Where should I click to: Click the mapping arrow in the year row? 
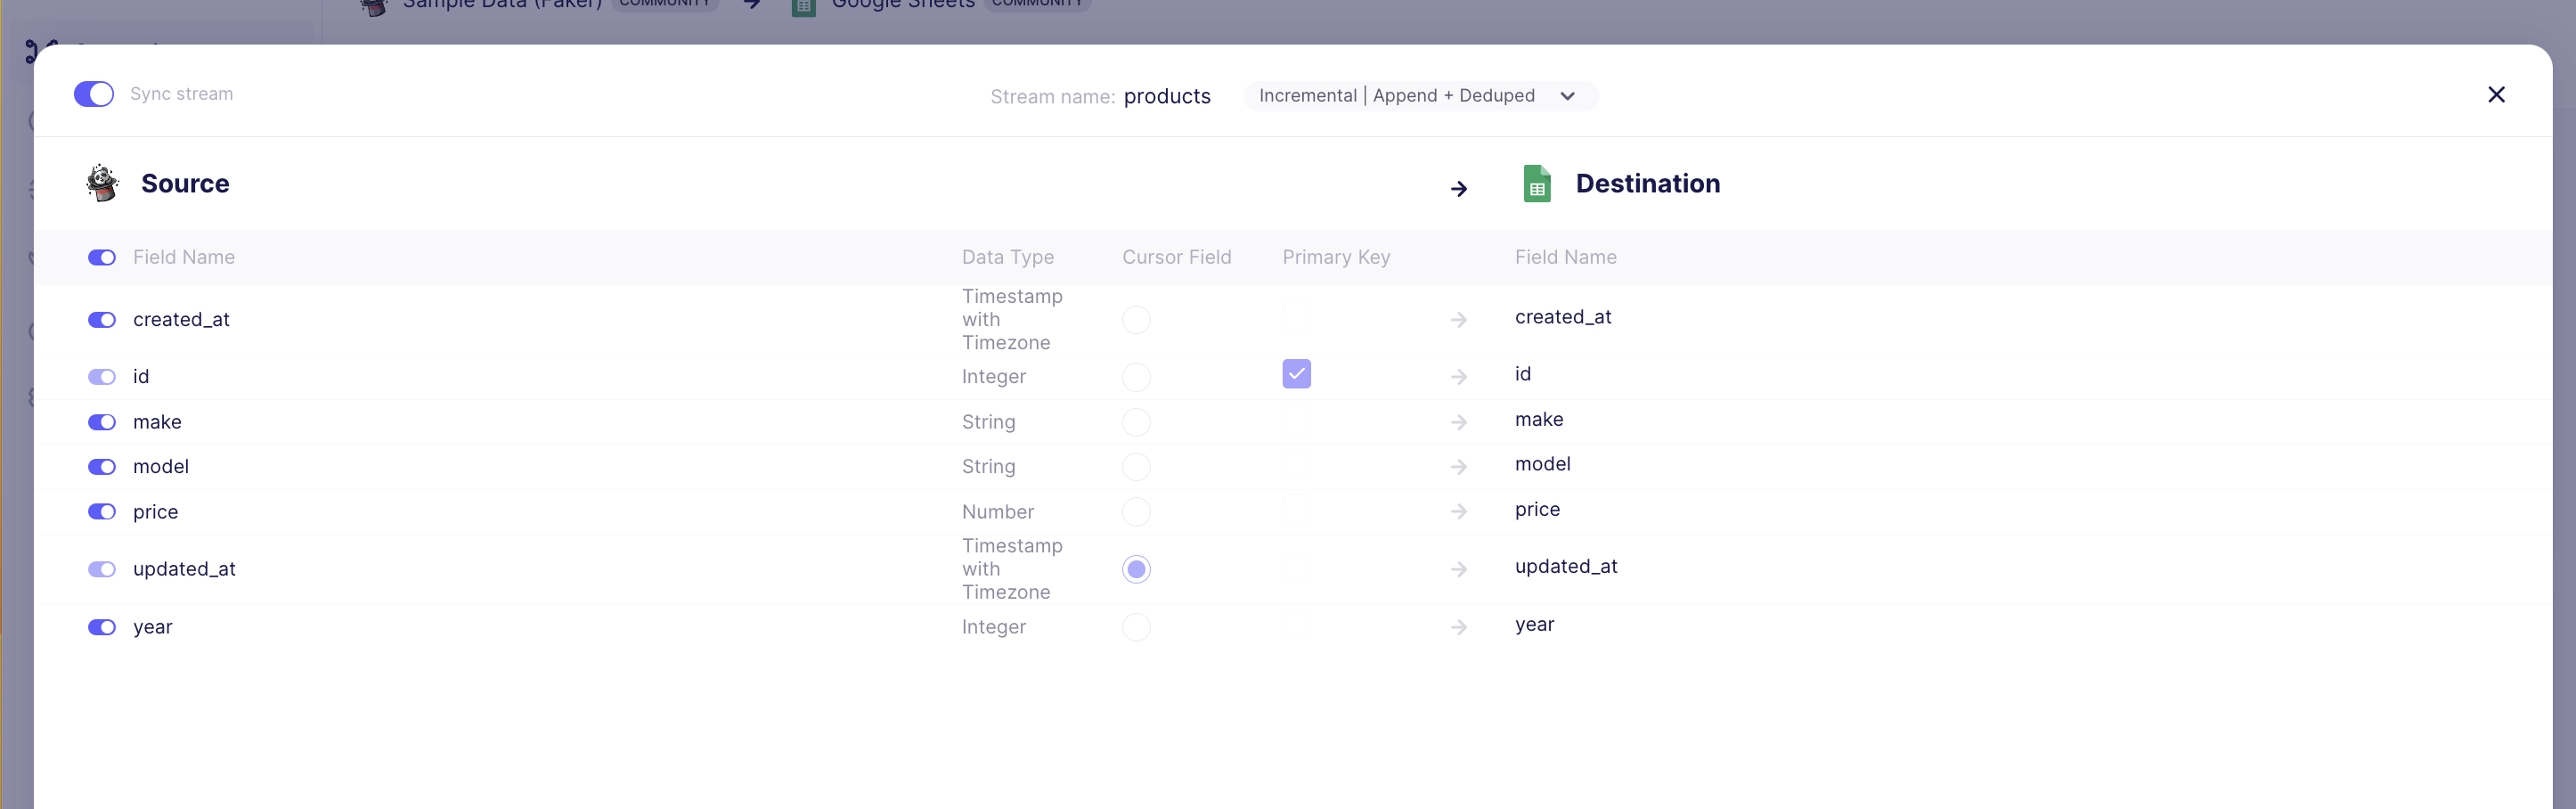1458,627
